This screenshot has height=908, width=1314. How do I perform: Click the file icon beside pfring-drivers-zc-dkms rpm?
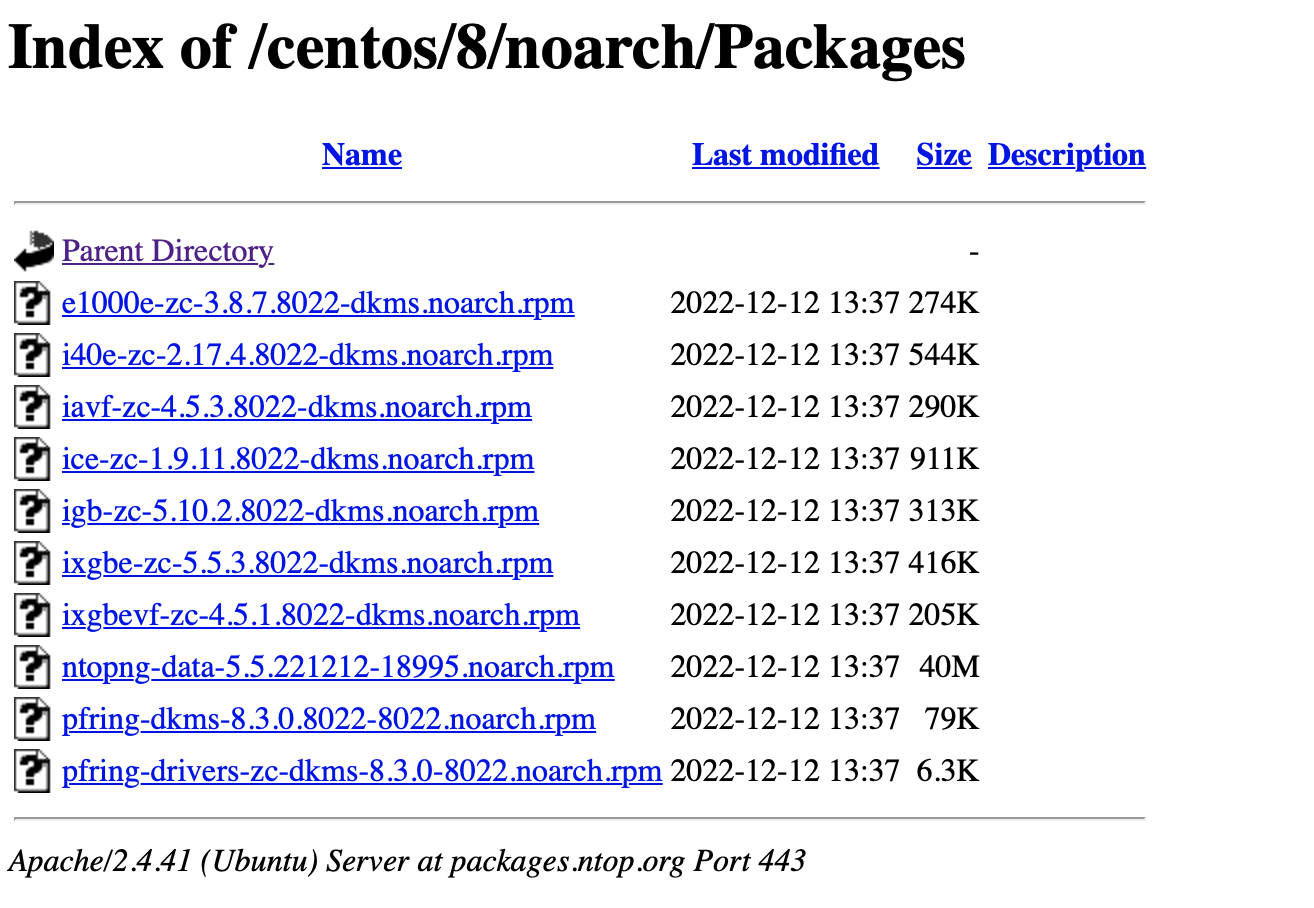(x=31, y=771)
